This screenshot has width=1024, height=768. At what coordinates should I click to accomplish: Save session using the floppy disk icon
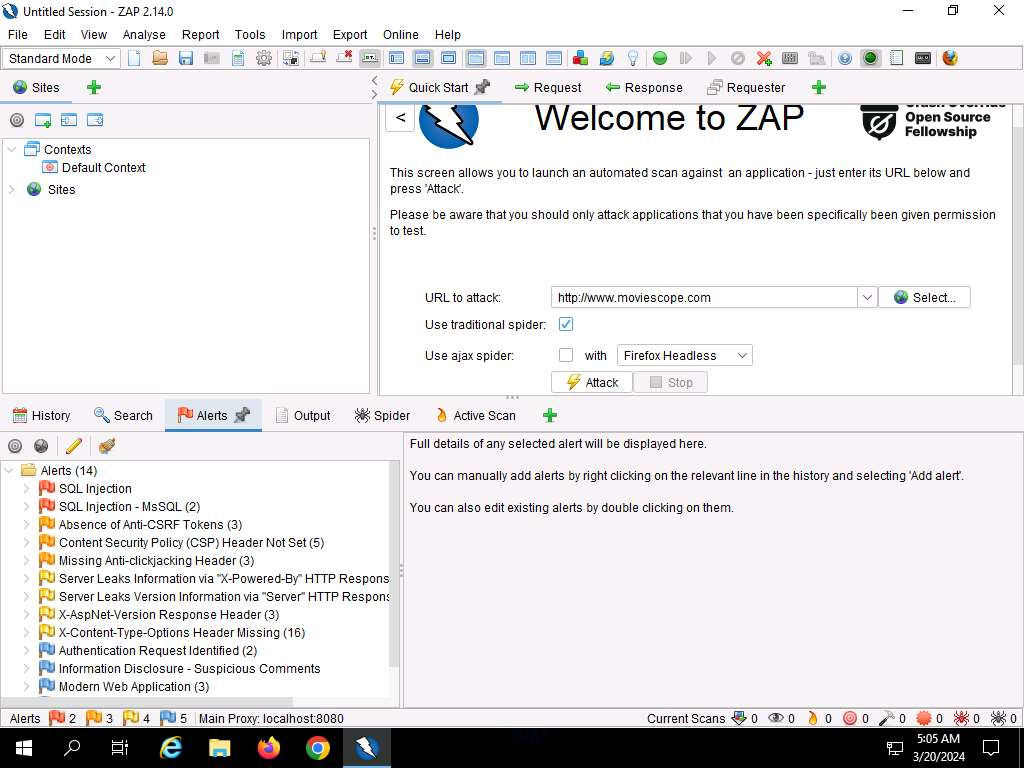pyautogui.click(x=186, y=58)
